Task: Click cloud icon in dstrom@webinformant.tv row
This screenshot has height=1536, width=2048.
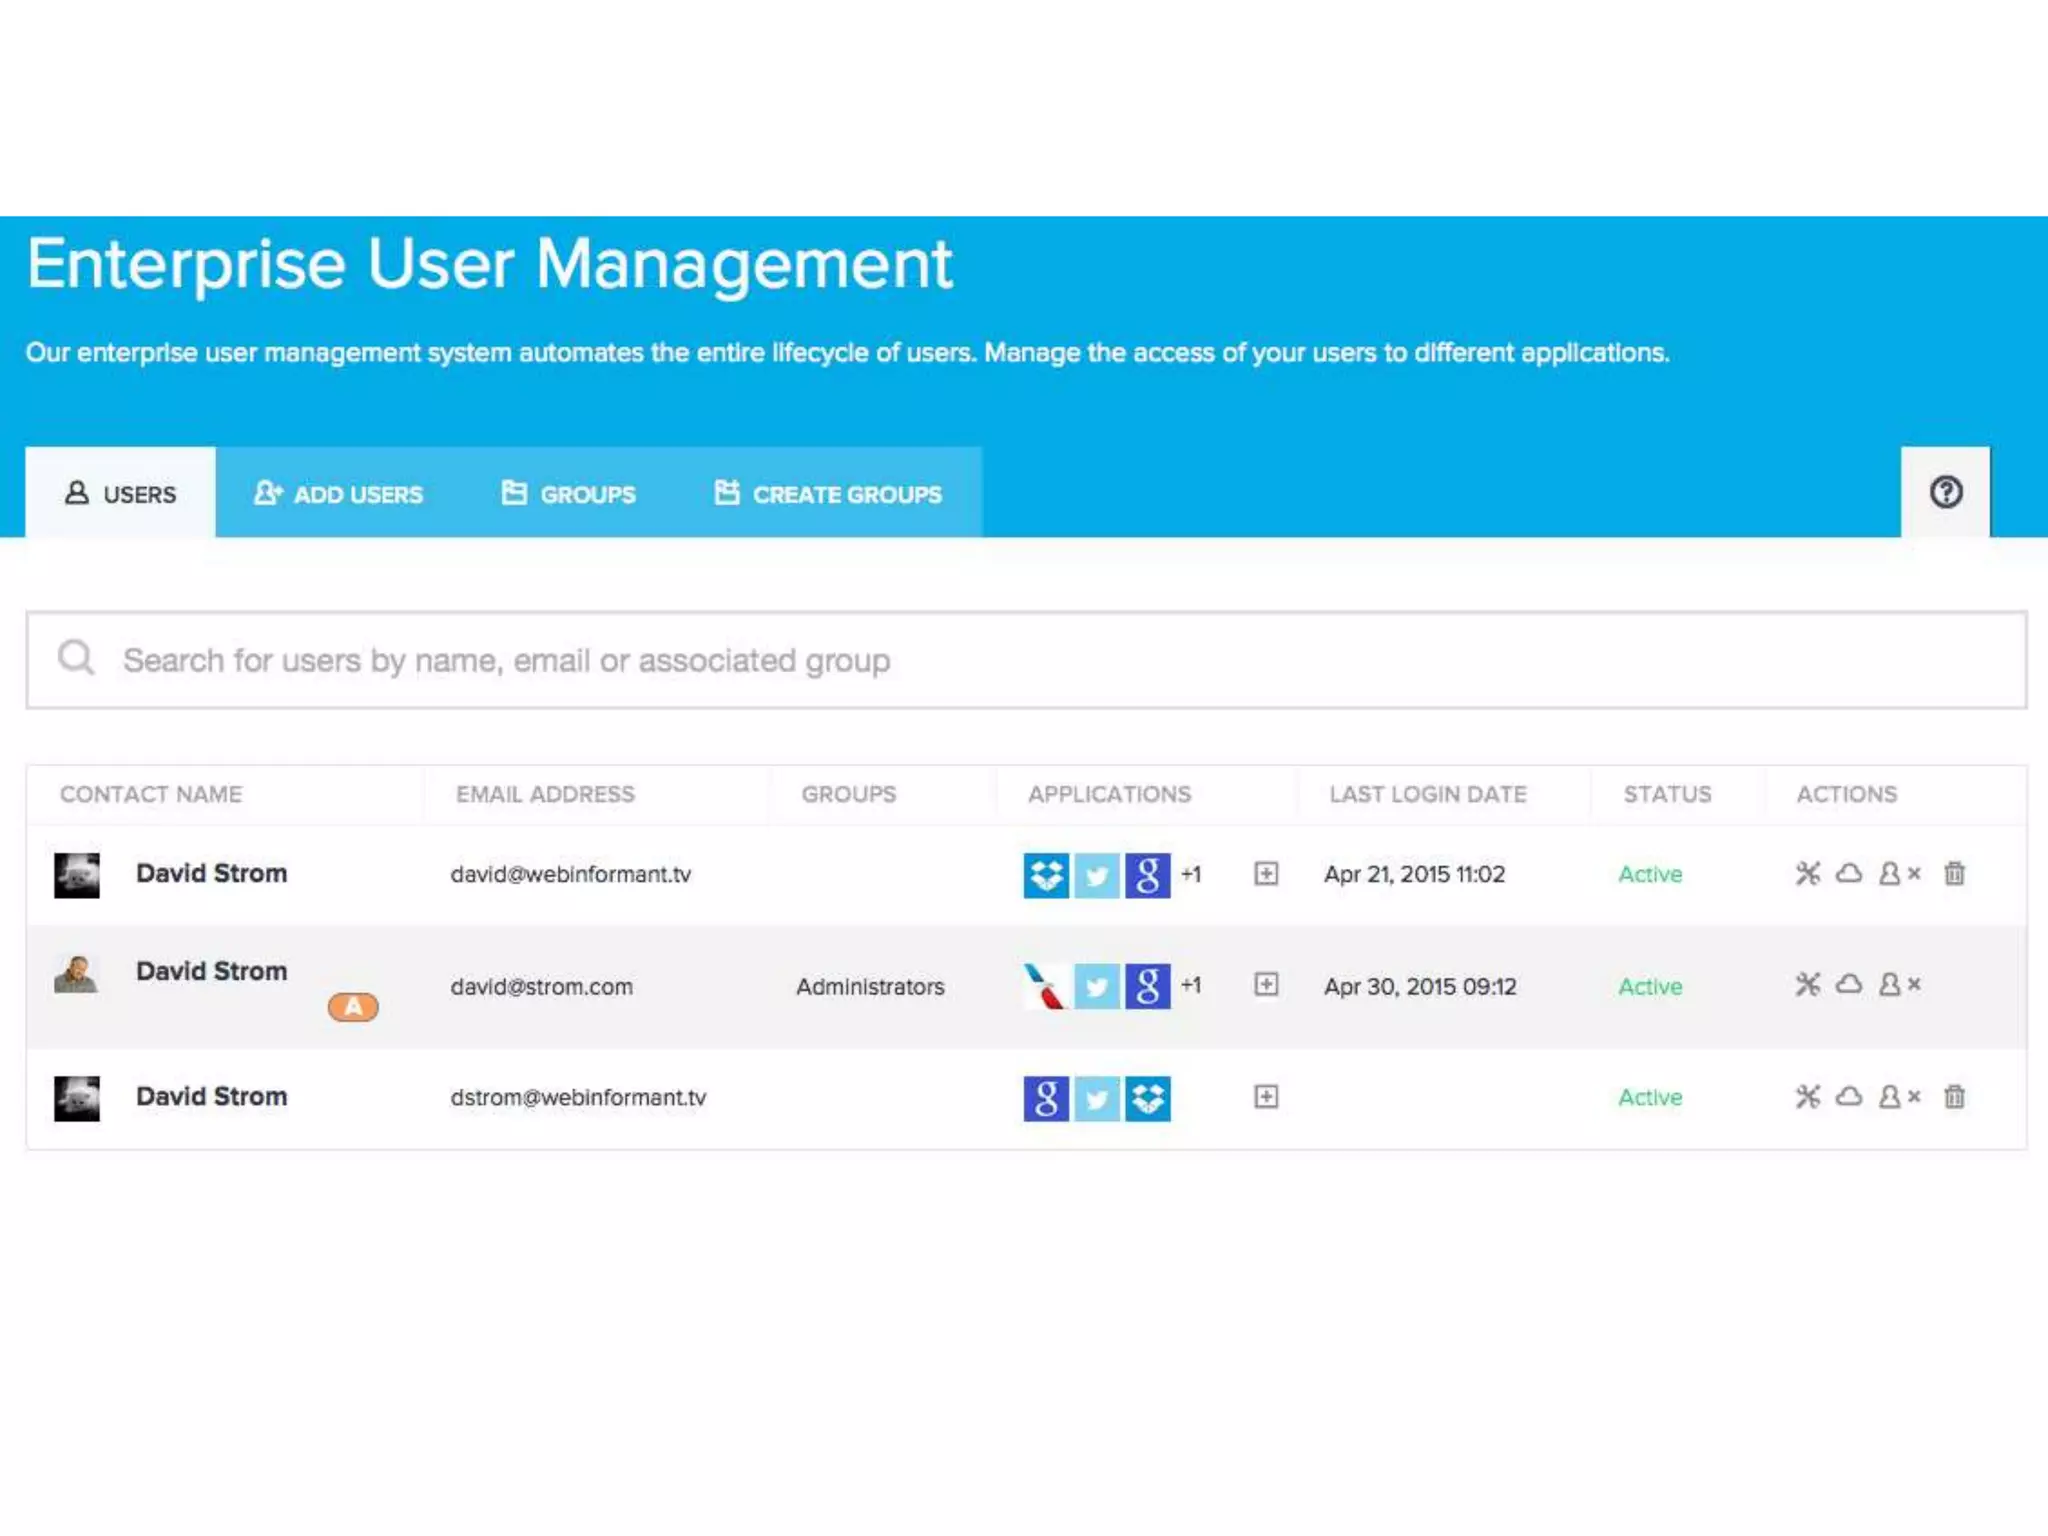Action: click(1849, 1097)
